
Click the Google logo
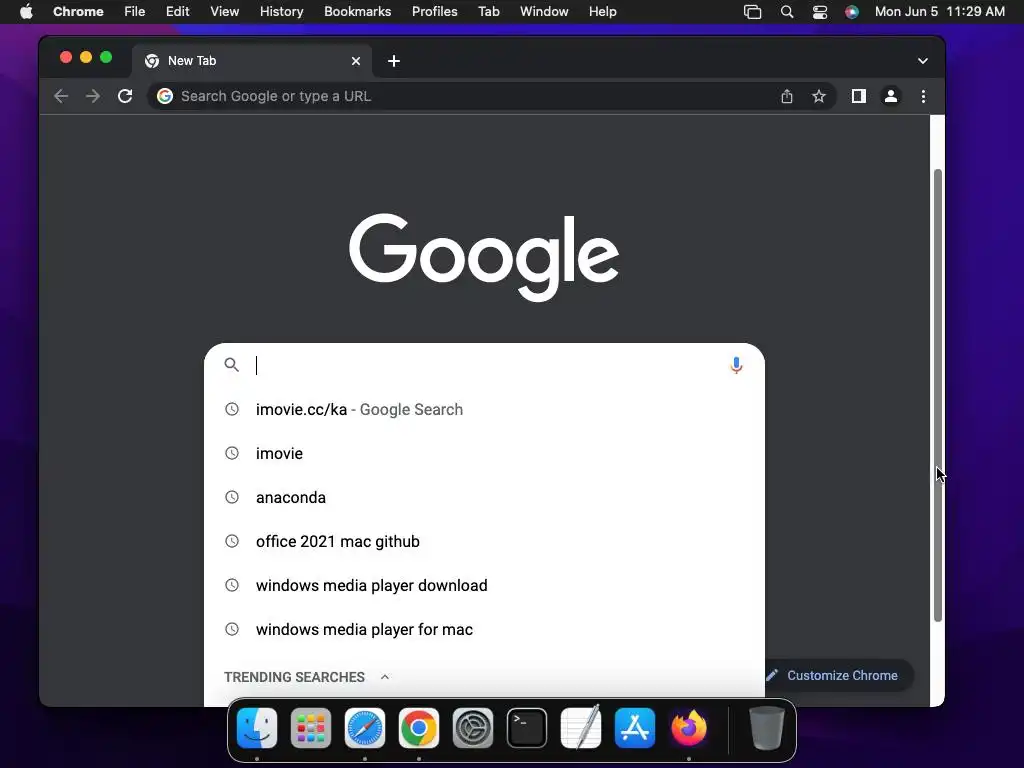[484, 257]
